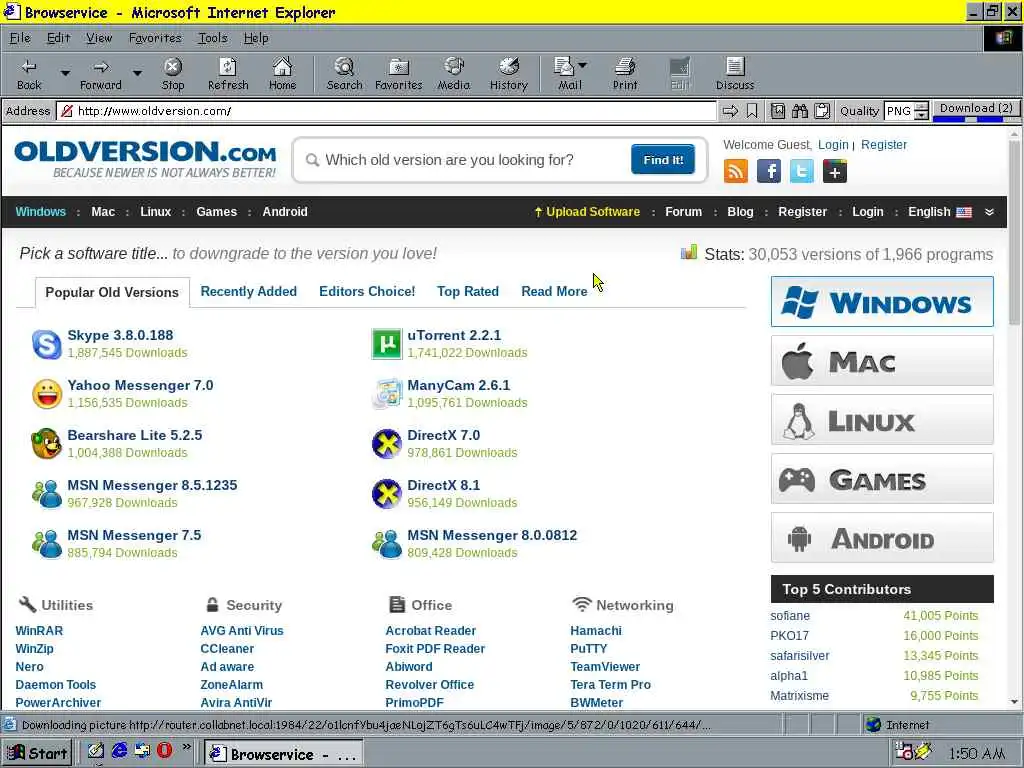Click Browservice taskbar window button
The height and width of the screenshot is (768, 1024).
(x=283, y=754)
